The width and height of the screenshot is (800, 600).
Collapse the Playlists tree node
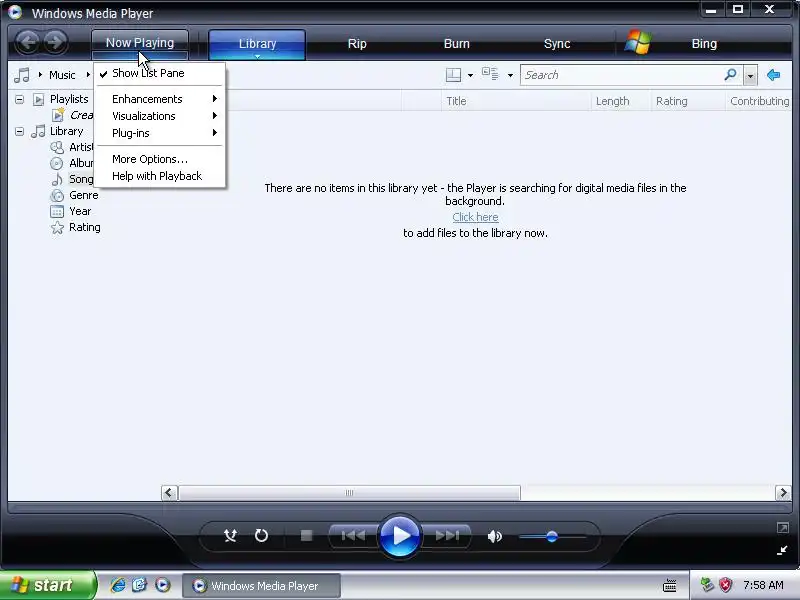click(19, 99)
